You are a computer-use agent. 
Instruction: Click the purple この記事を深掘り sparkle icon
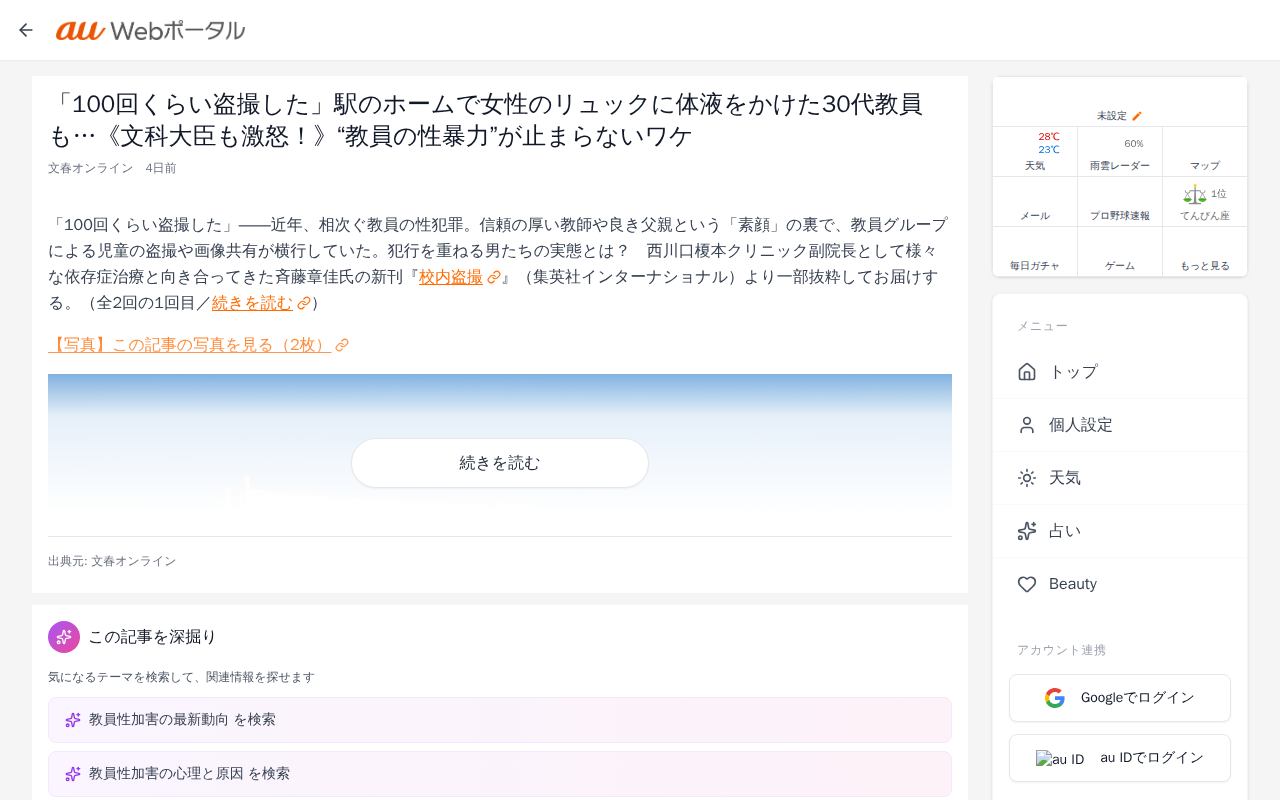(64, 637)
